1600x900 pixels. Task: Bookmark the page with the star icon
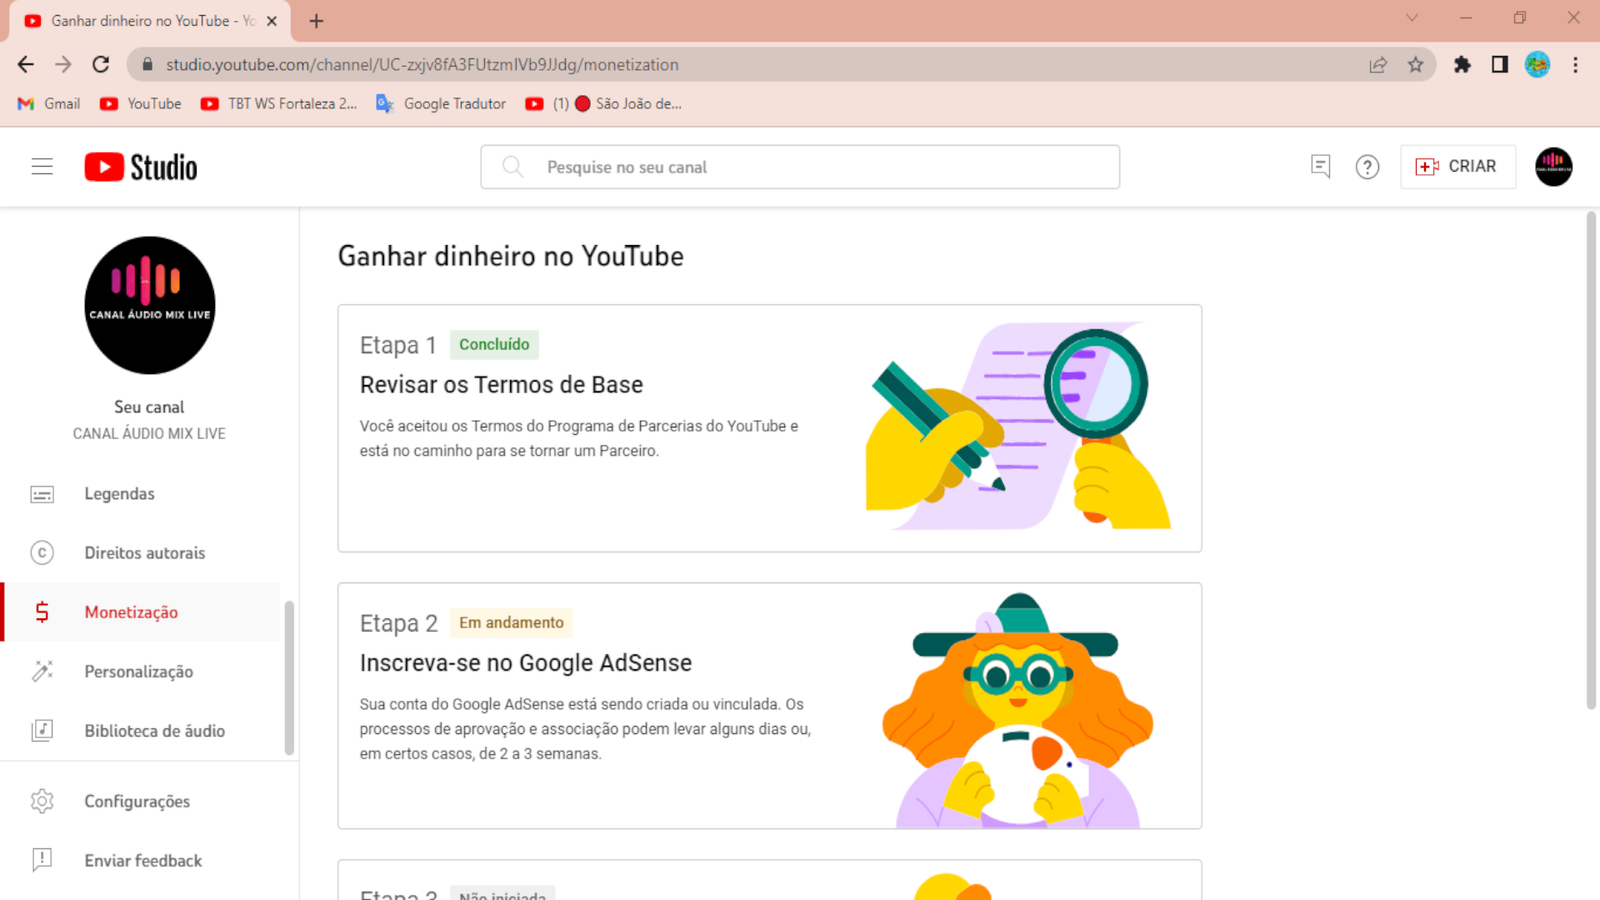pos(1415,65)
